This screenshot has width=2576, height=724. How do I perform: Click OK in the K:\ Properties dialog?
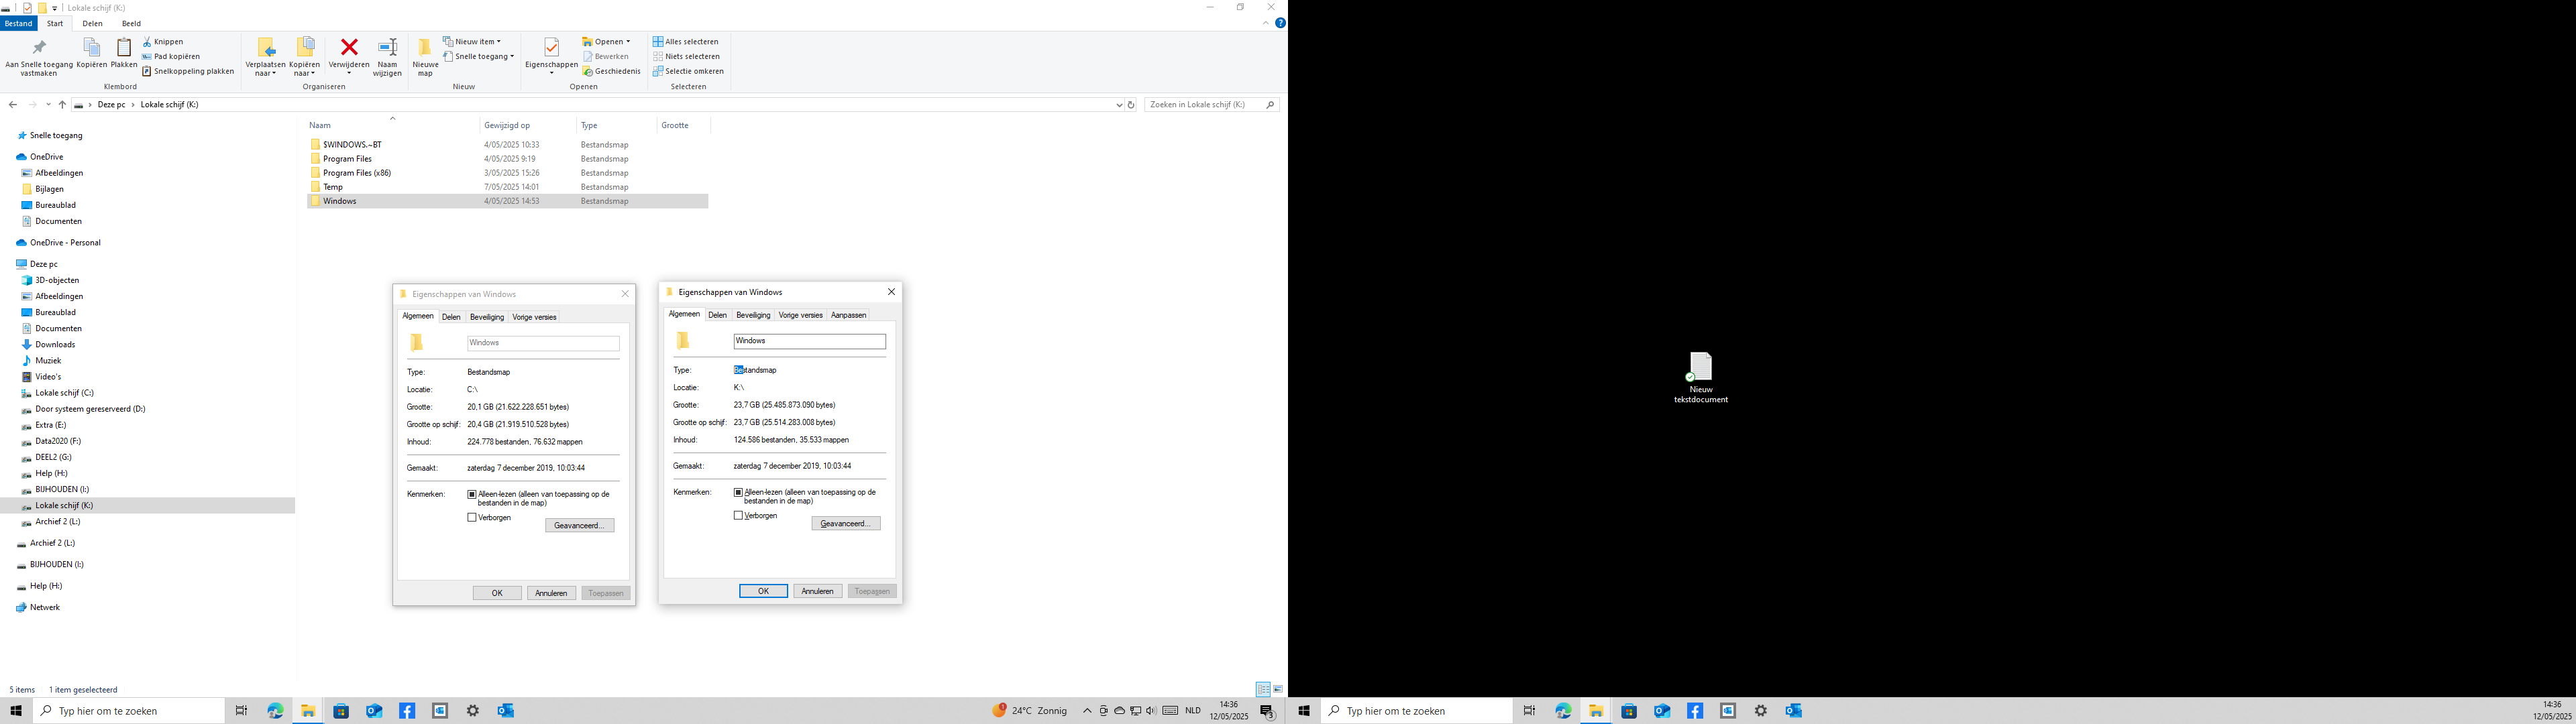click(763, 591)
